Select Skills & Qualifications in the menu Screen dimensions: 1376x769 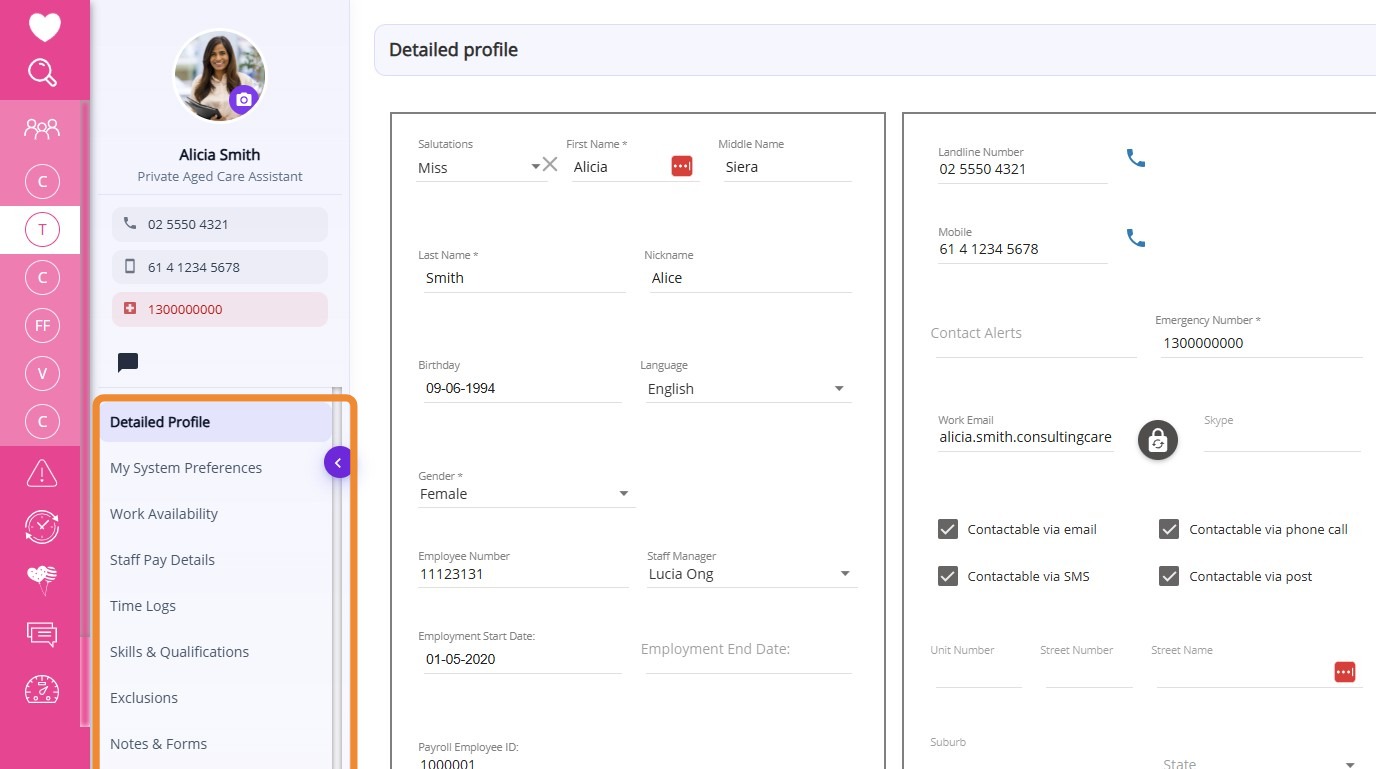tap(180, 652)
